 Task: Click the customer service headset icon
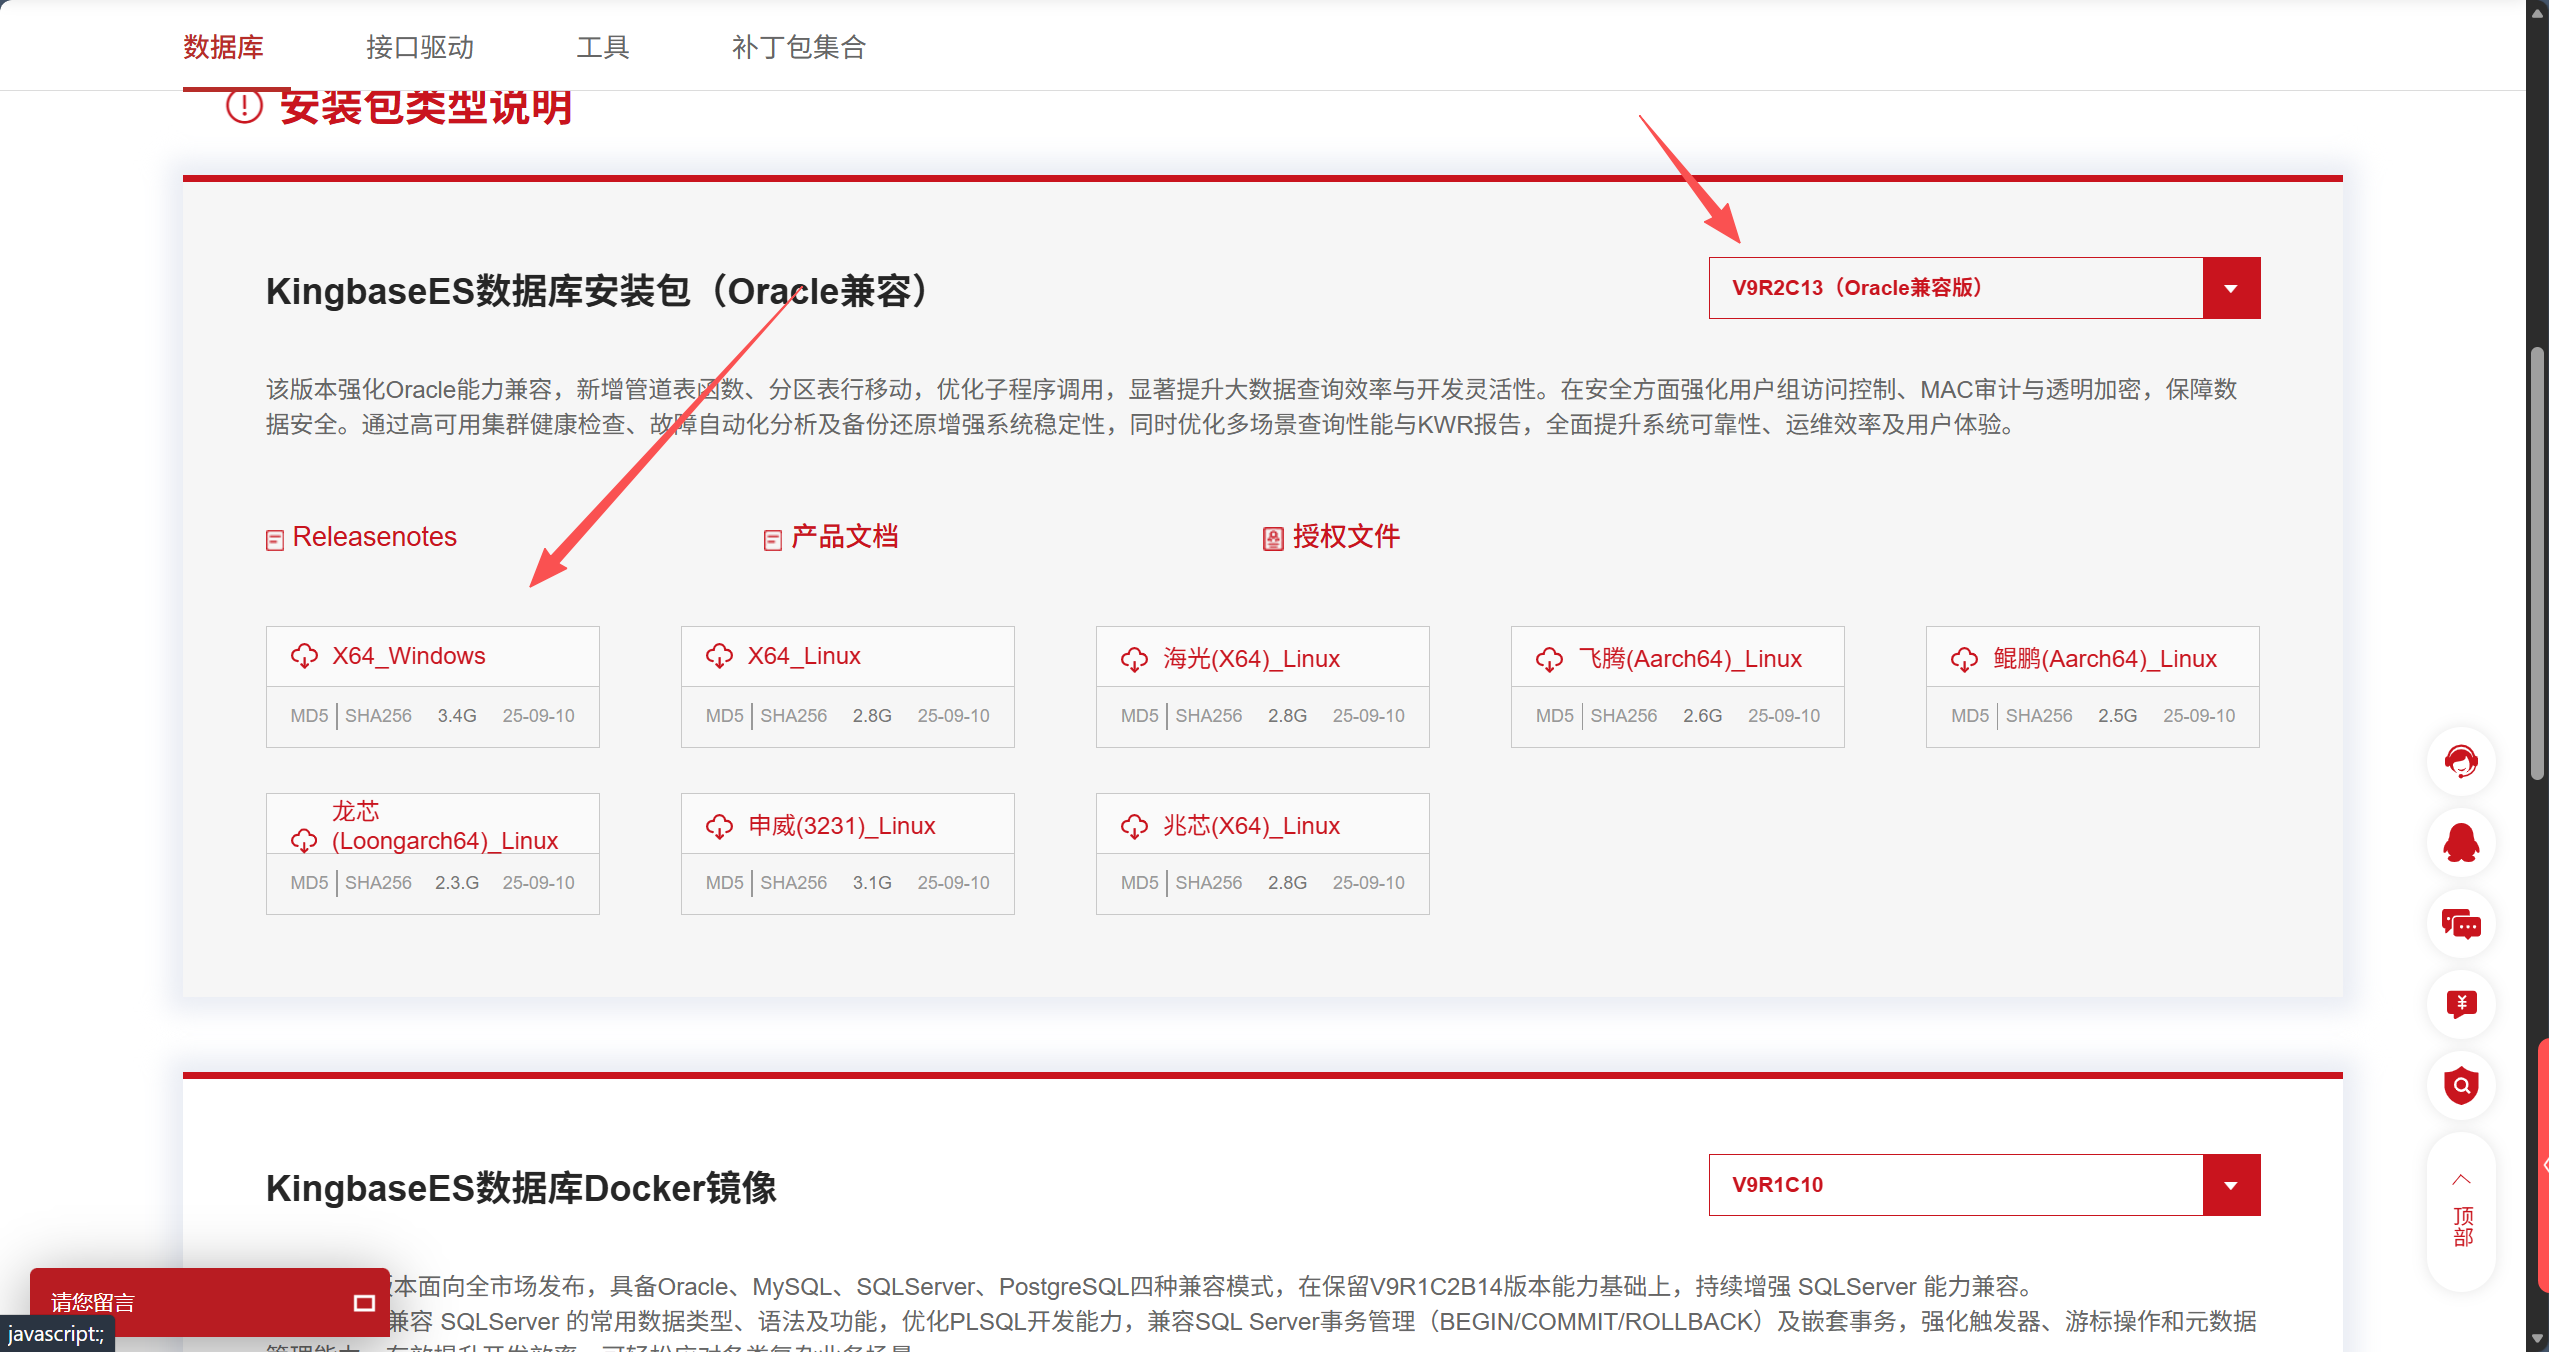(2461, 762)
